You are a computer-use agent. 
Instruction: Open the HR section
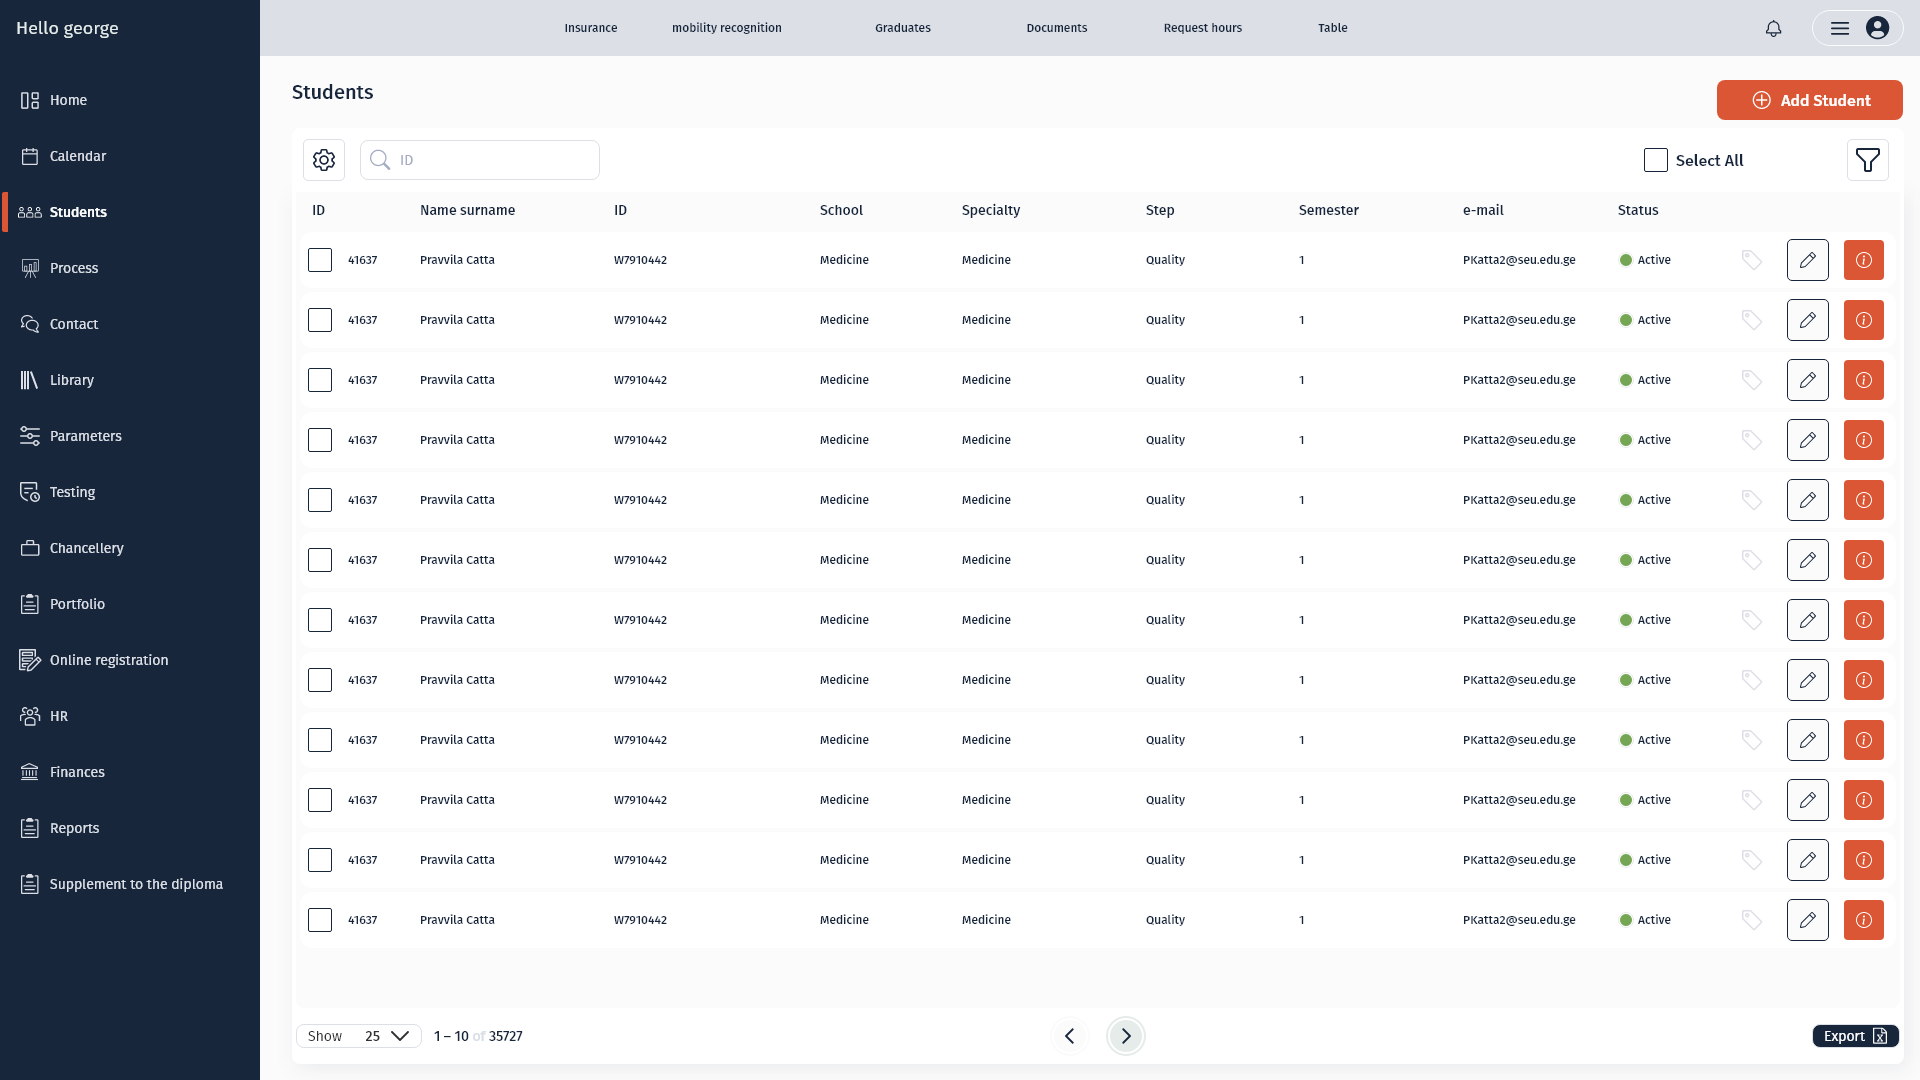pyautogui.click(x=44, y=716)
